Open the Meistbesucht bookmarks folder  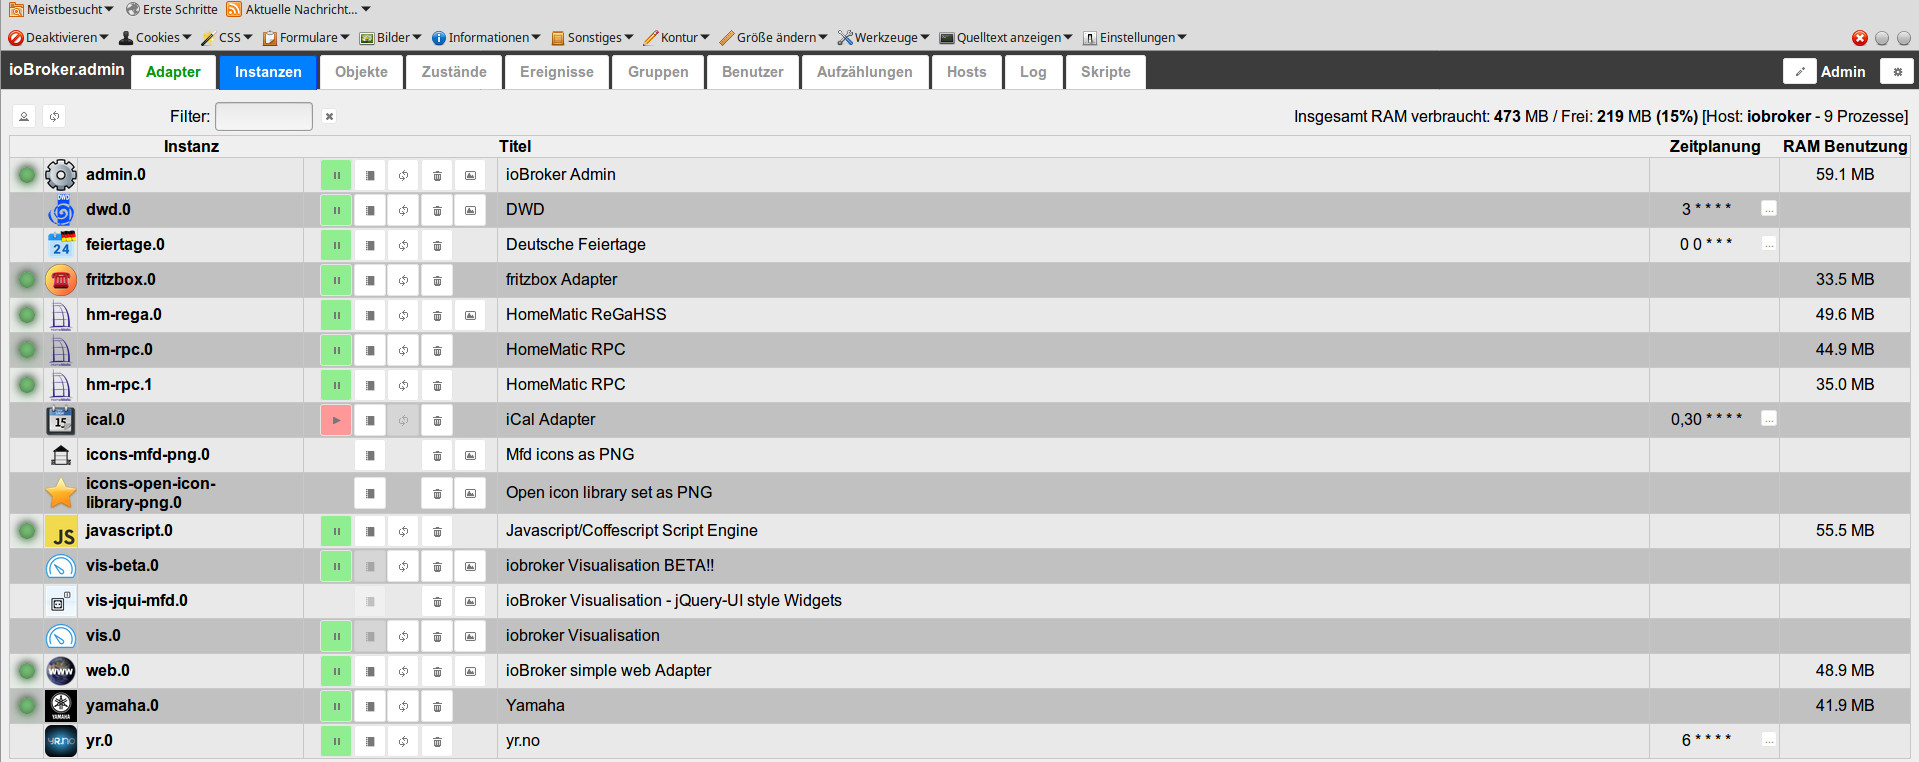[61, 9]
